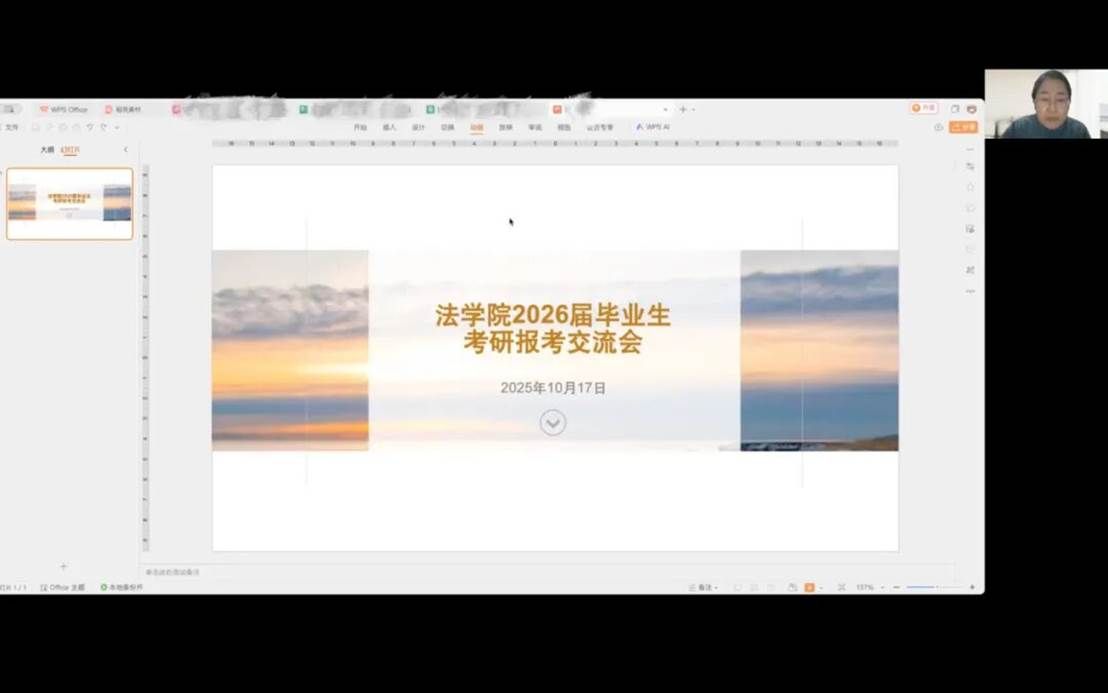The width and height of the screenshot is (1108, 693).
Task: Open the 插入 ribbon tab
Action: pos(389,127)
